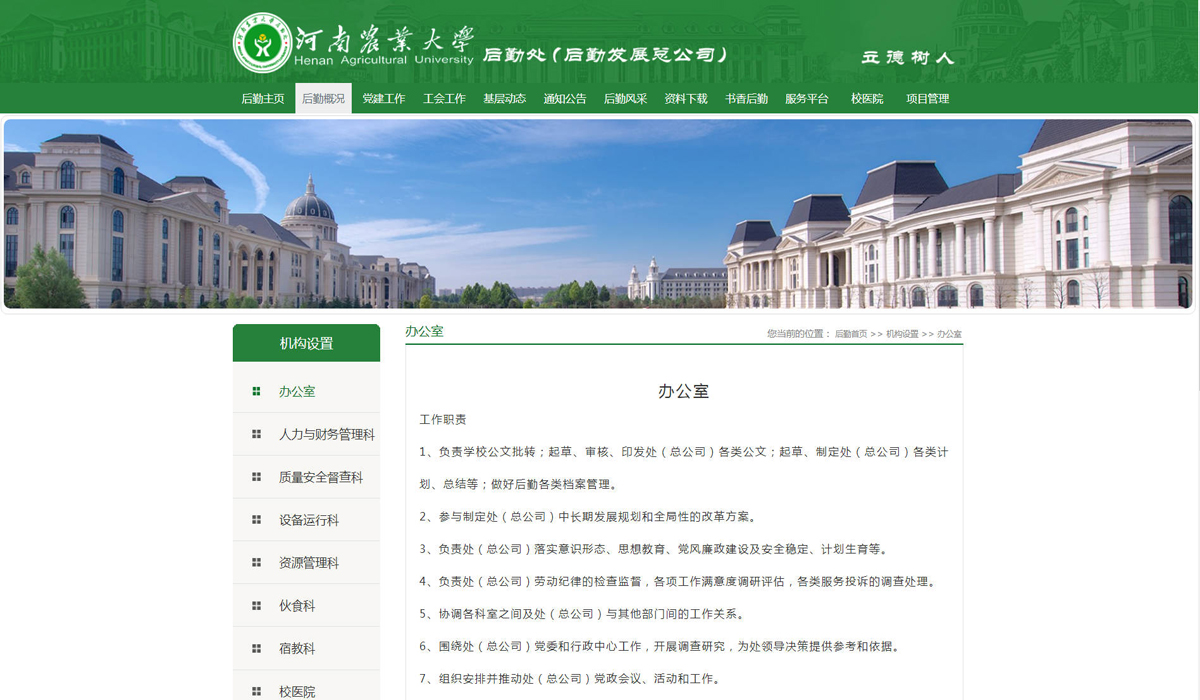Click the grid icon next to 人力与财务管理科
The height and width of the screenshot is (700, 1200).
pos(257,434)
